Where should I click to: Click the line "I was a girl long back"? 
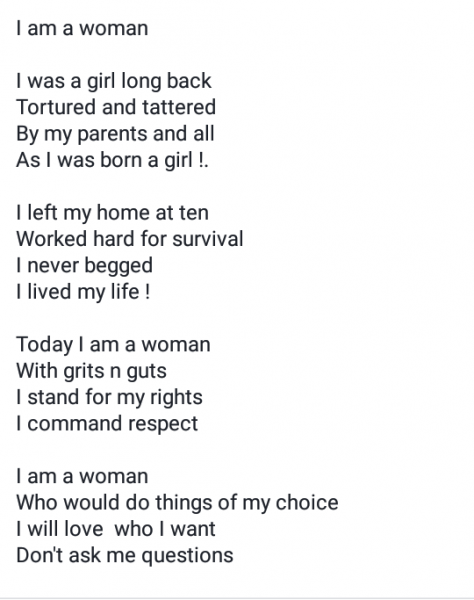[114, 82]
